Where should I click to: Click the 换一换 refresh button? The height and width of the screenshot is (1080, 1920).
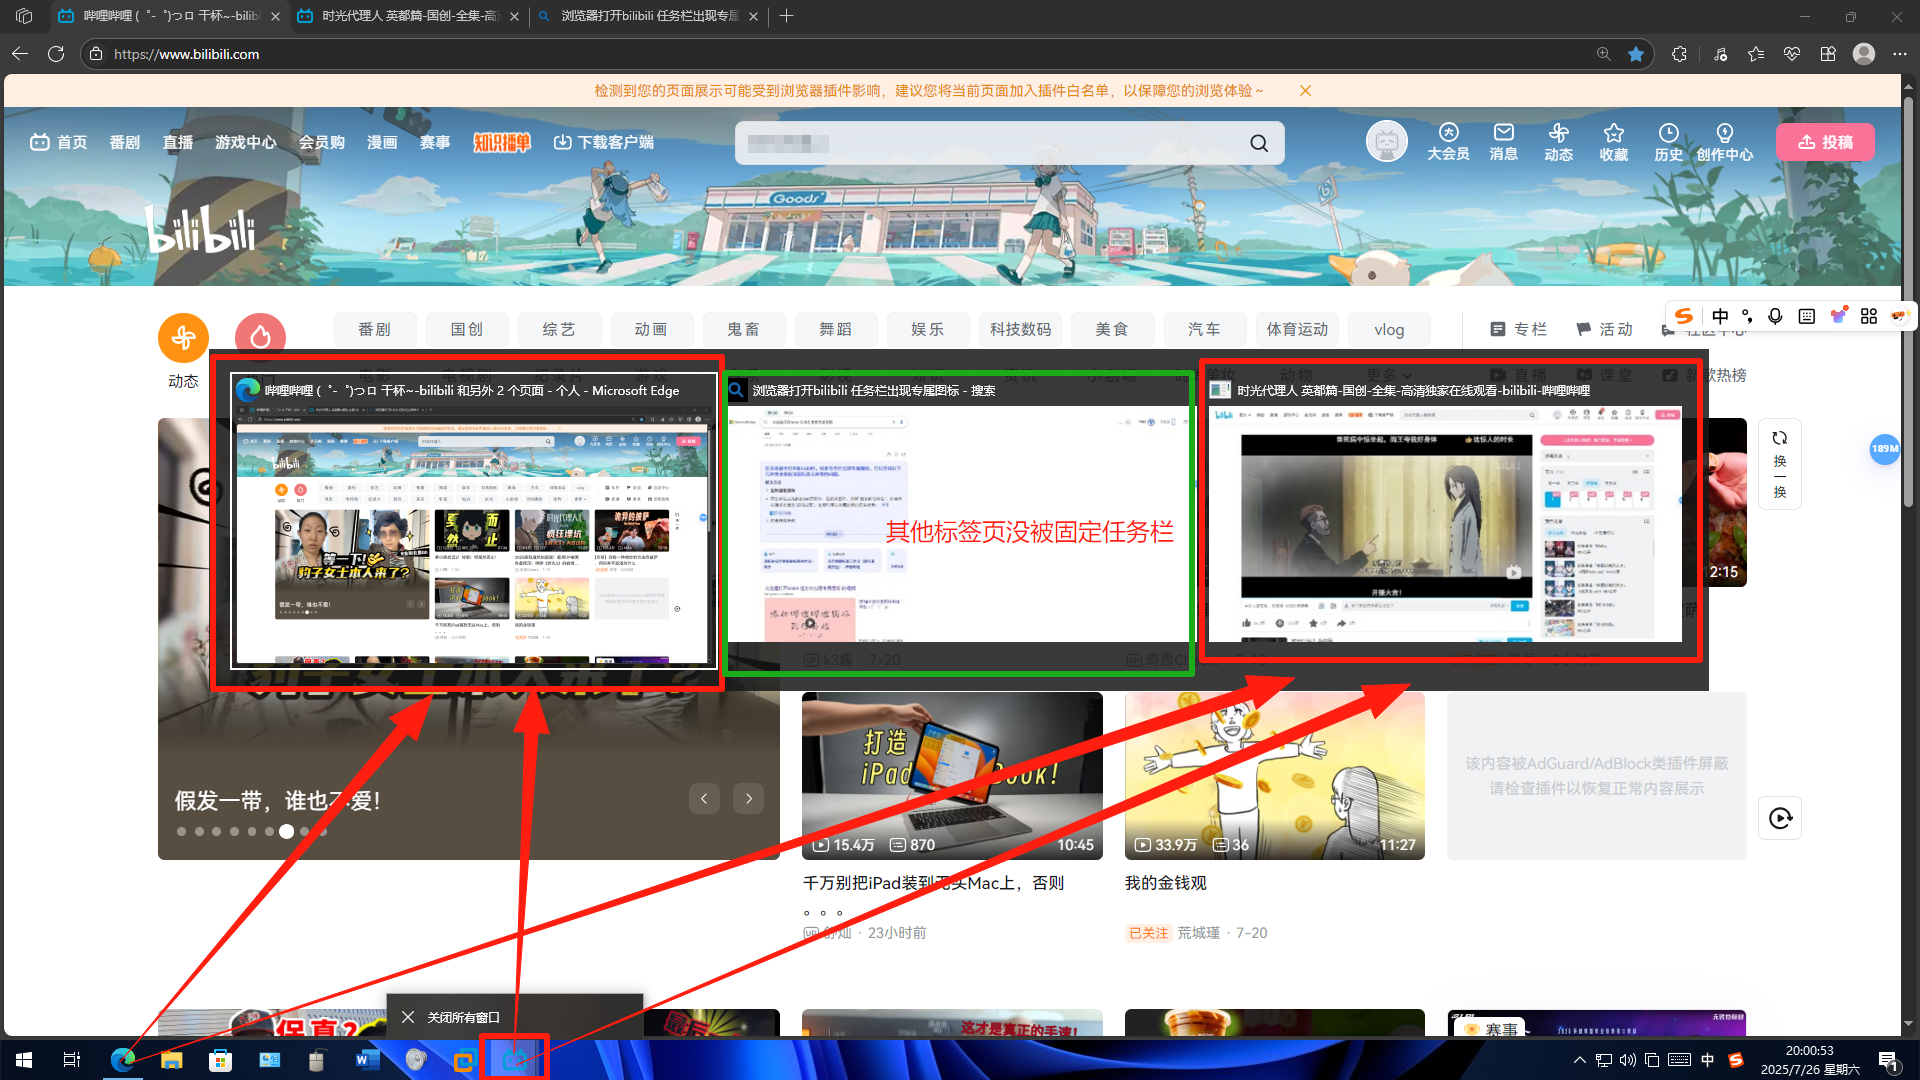pyautogui.click(x=1780, y=463)
